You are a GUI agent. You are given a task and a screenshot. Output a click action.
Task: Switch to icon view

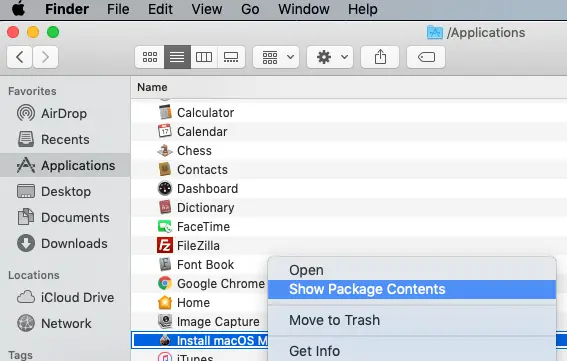pos(150,57)
